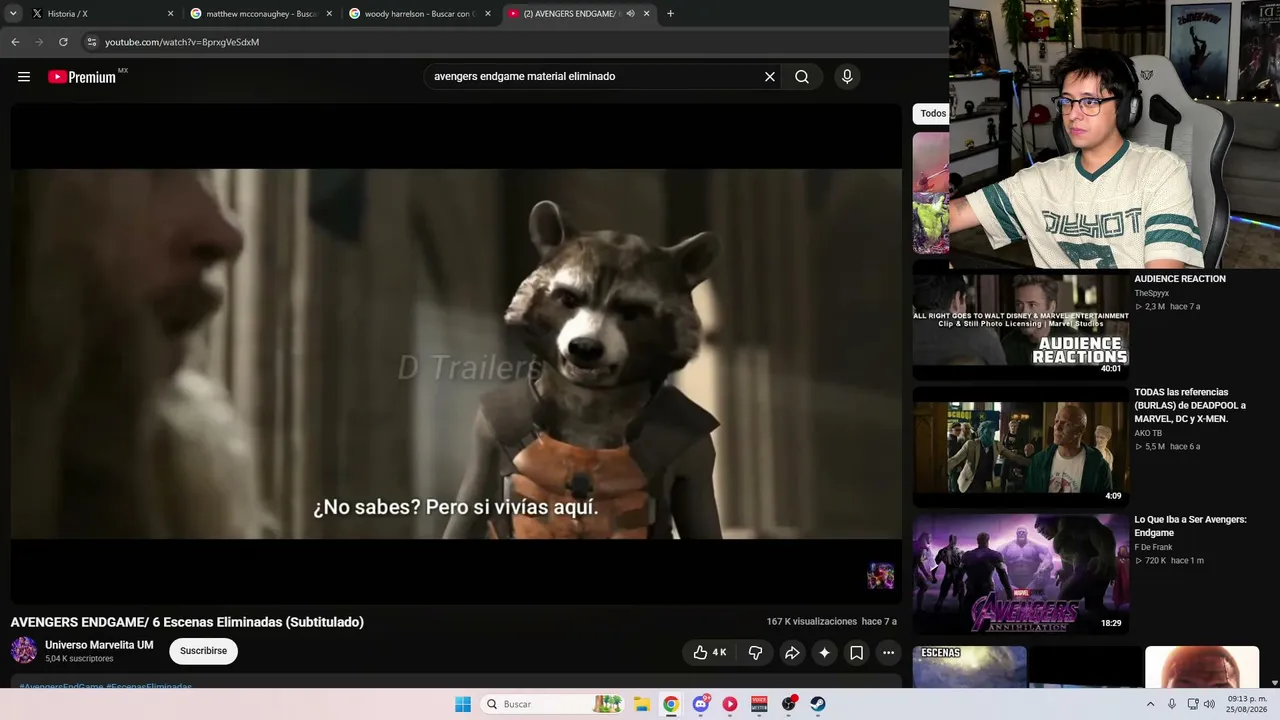The height and width of the screenshot is (720, 1280).
Task: Select the Todos filter chip
Action: (933, 114)
